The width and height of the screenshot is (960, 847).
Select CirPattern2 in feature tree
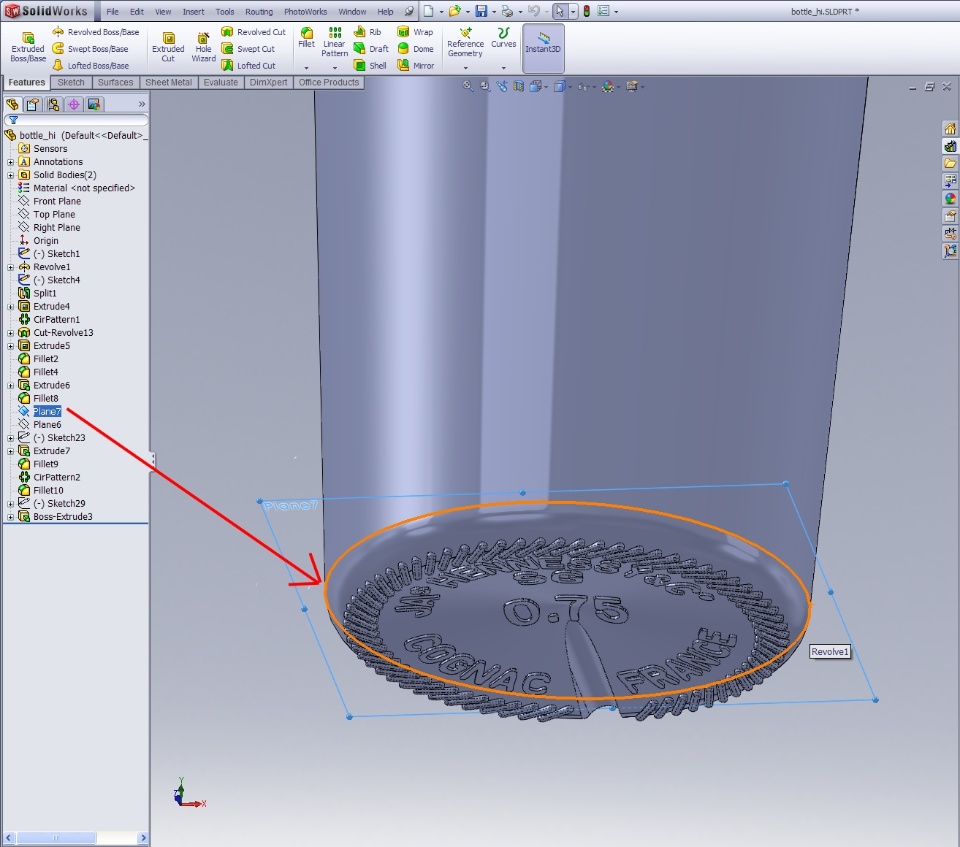[50, 478]
